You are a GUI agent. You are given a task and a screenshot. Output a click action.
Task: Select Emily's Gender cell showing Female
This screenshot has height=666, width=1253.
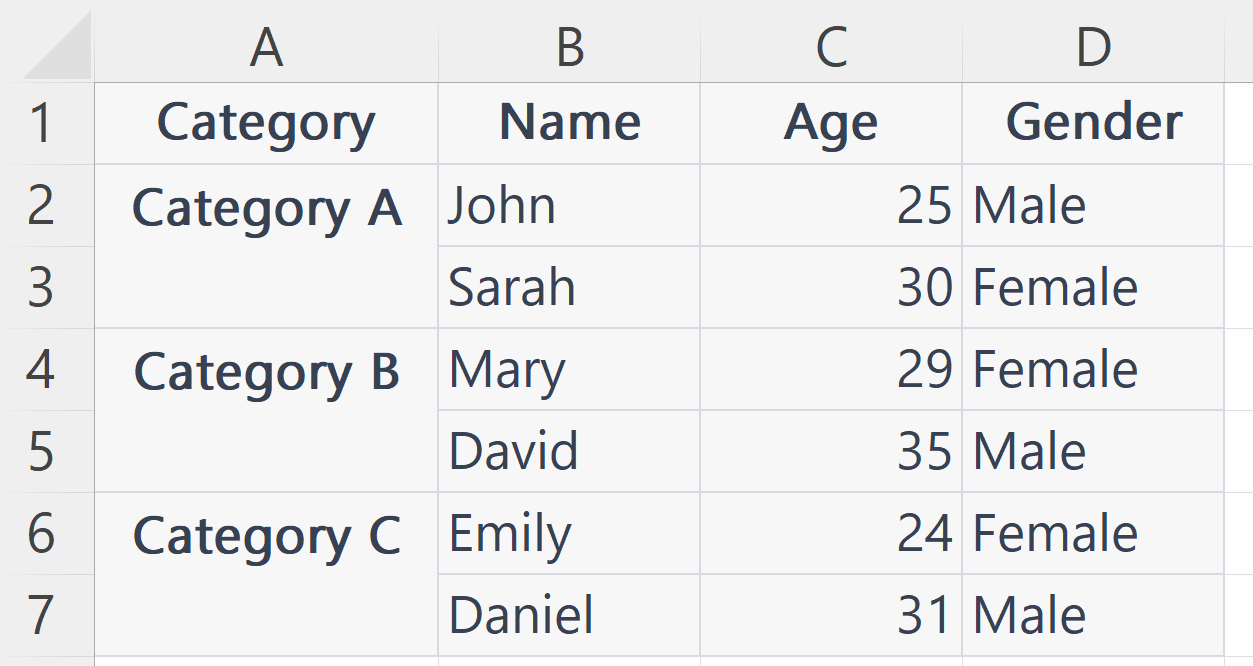tap(1092, 532)
